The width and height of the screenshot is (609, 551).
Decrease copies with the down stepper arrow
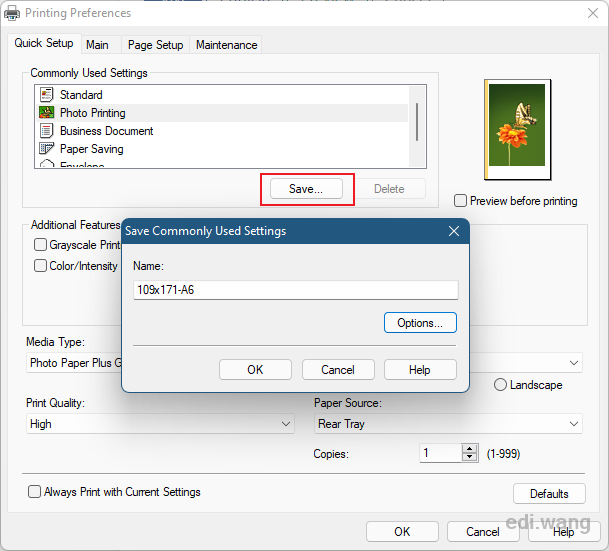pyautogui.click(x=470, y=457)
